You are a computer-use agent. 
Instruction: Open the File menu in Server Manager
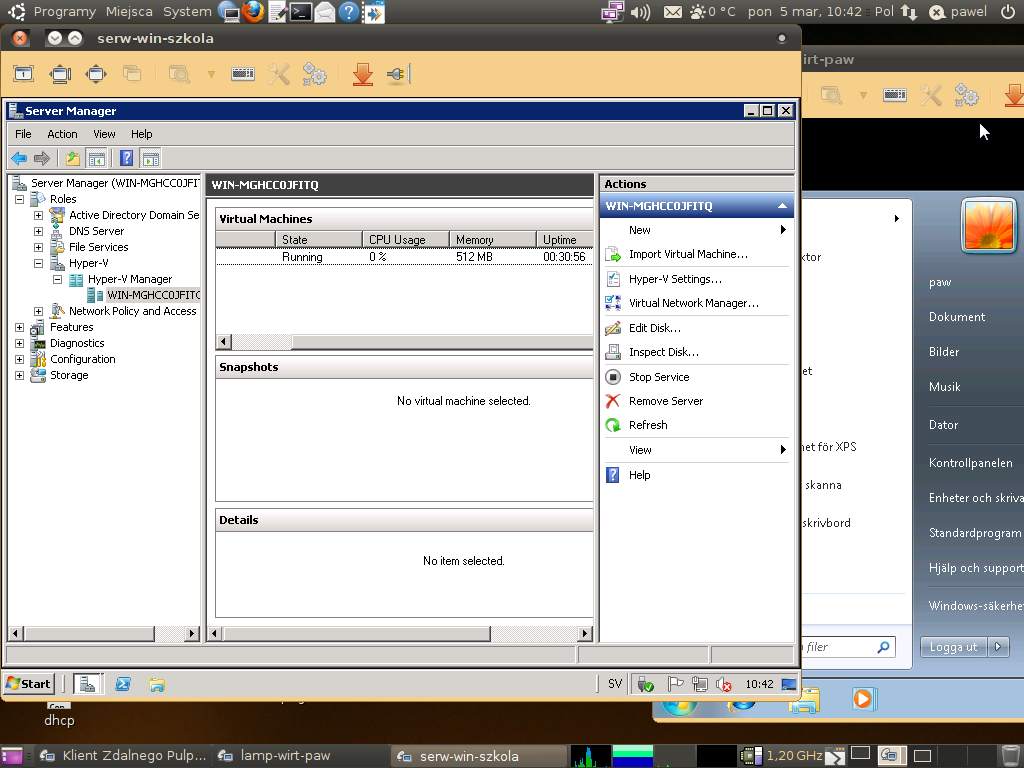(x=23, y=134)
